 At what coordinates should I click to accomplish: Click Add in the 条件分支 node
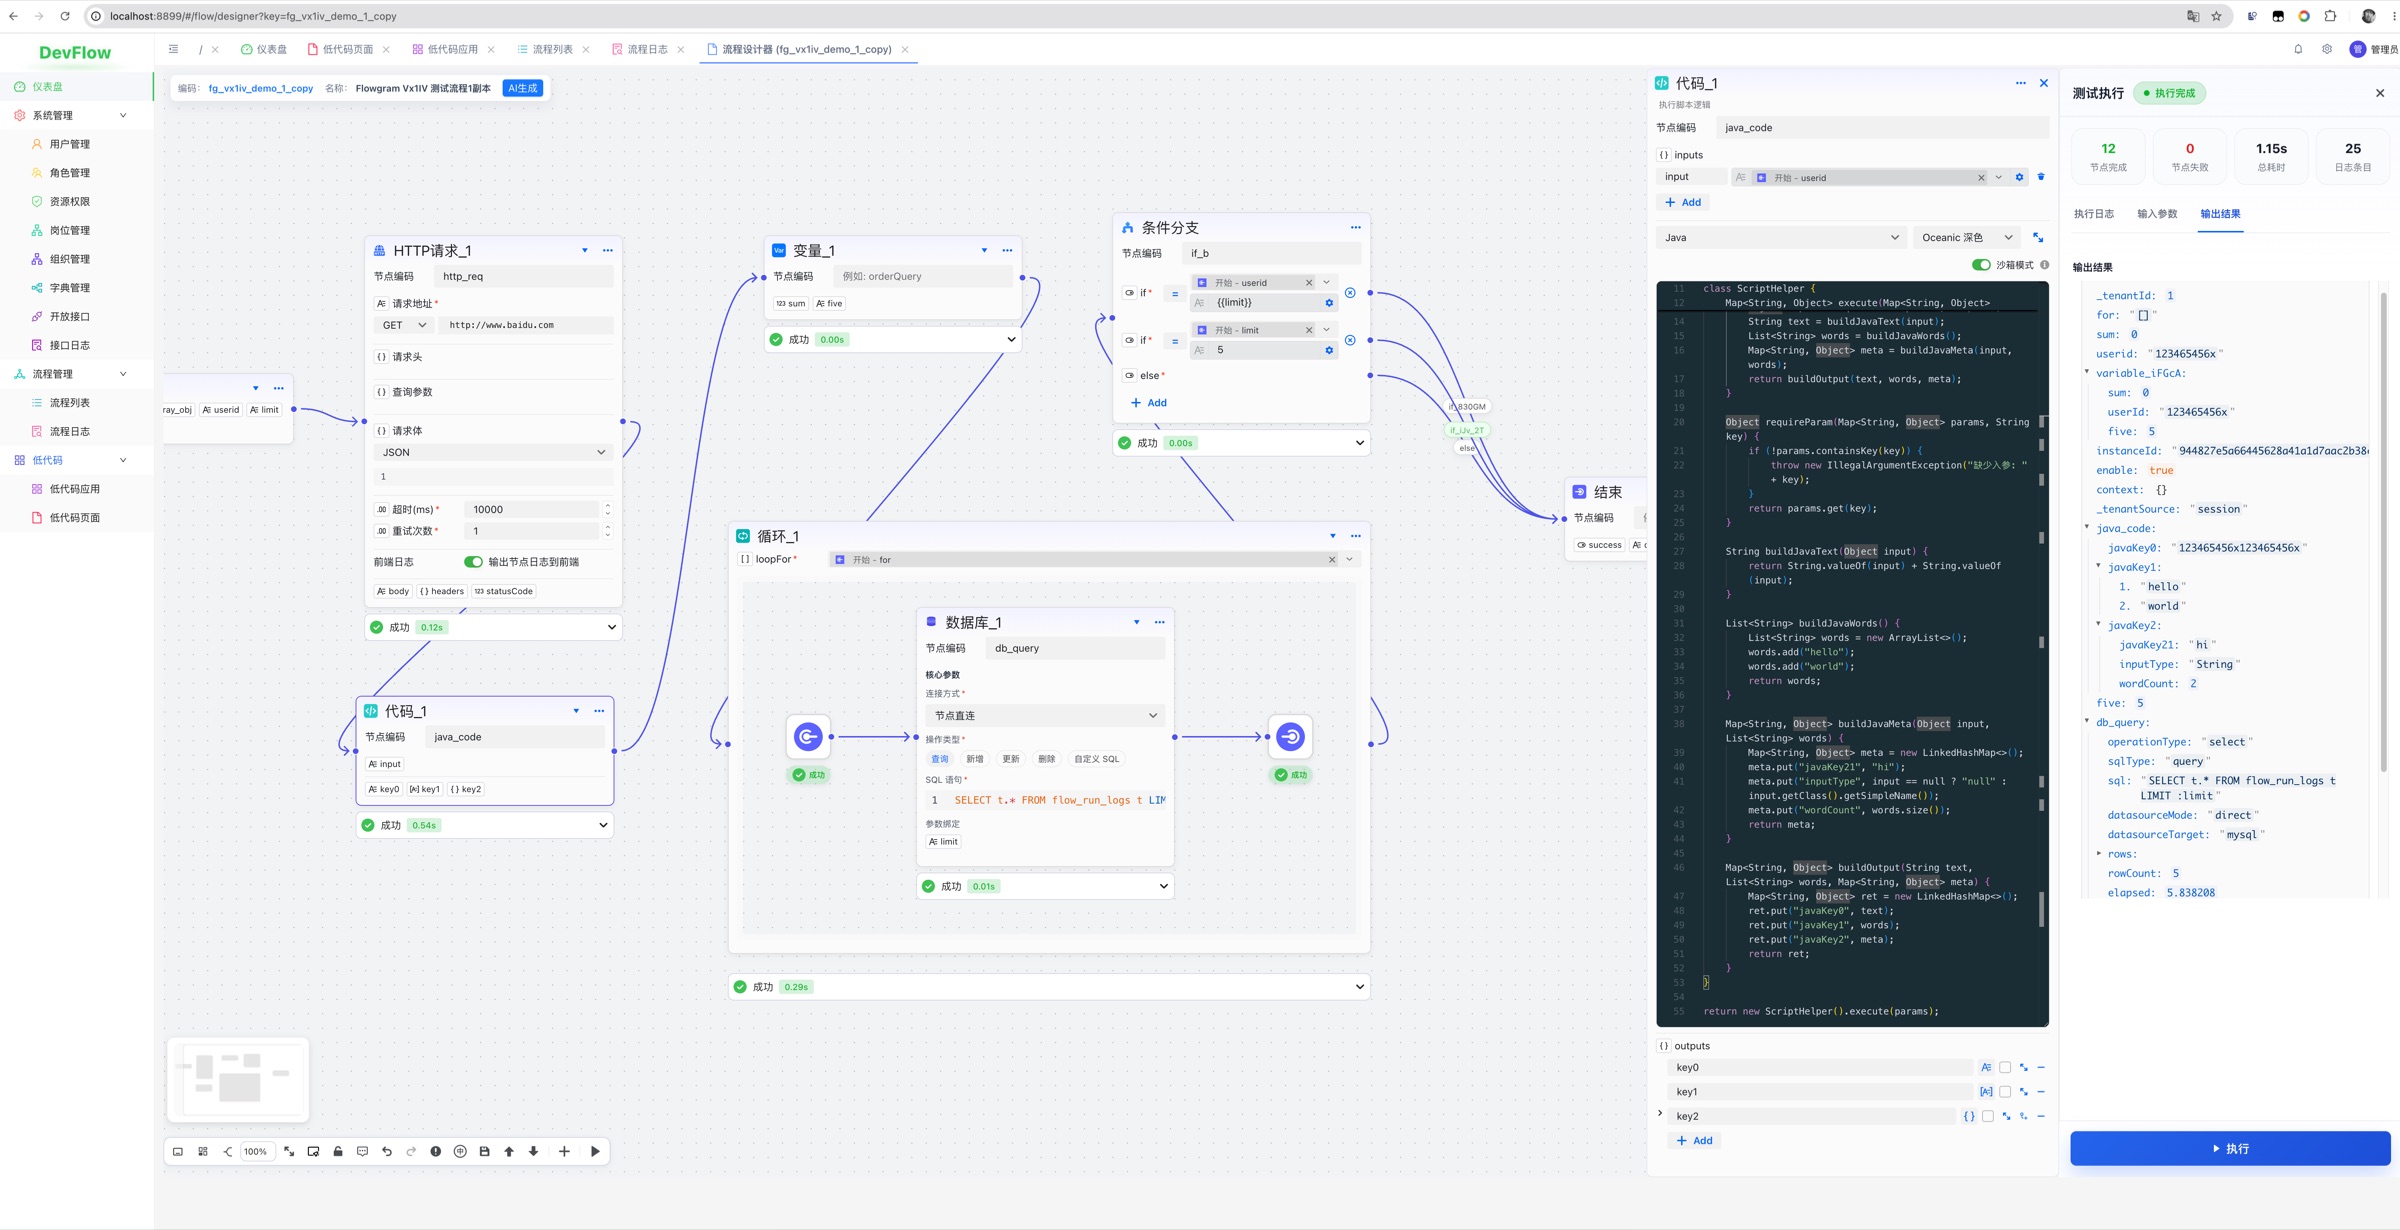pos(1148,403)
